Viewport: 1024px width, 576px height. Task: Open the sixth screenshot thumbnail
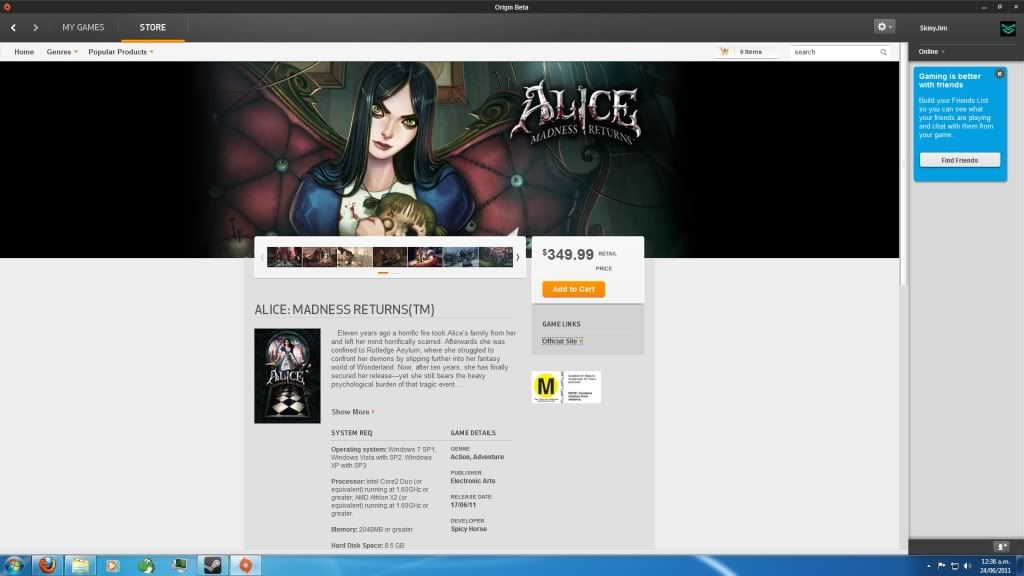coord(460,257)
